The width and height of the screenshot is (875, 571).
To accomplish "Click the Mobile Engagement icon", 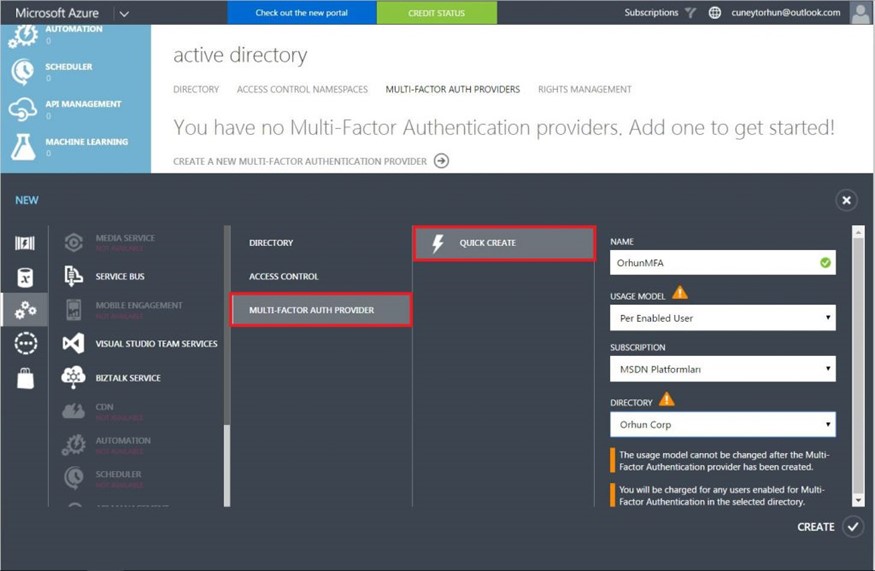I will pos(73,310).
